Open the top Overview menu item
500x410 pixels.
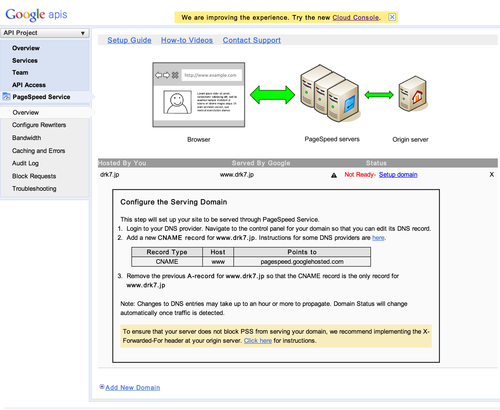pyautogui.click(x=26, y=48)
